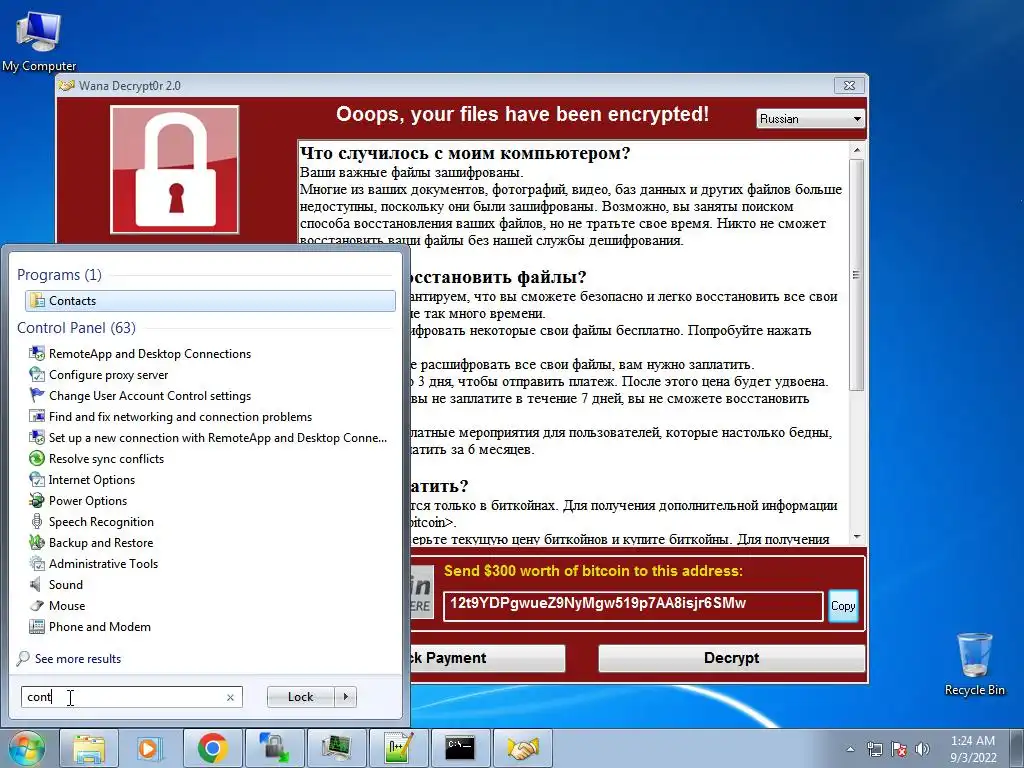1024x768 pixels.
Task: Open Contacts in Programs results
Action: [210, 300]
